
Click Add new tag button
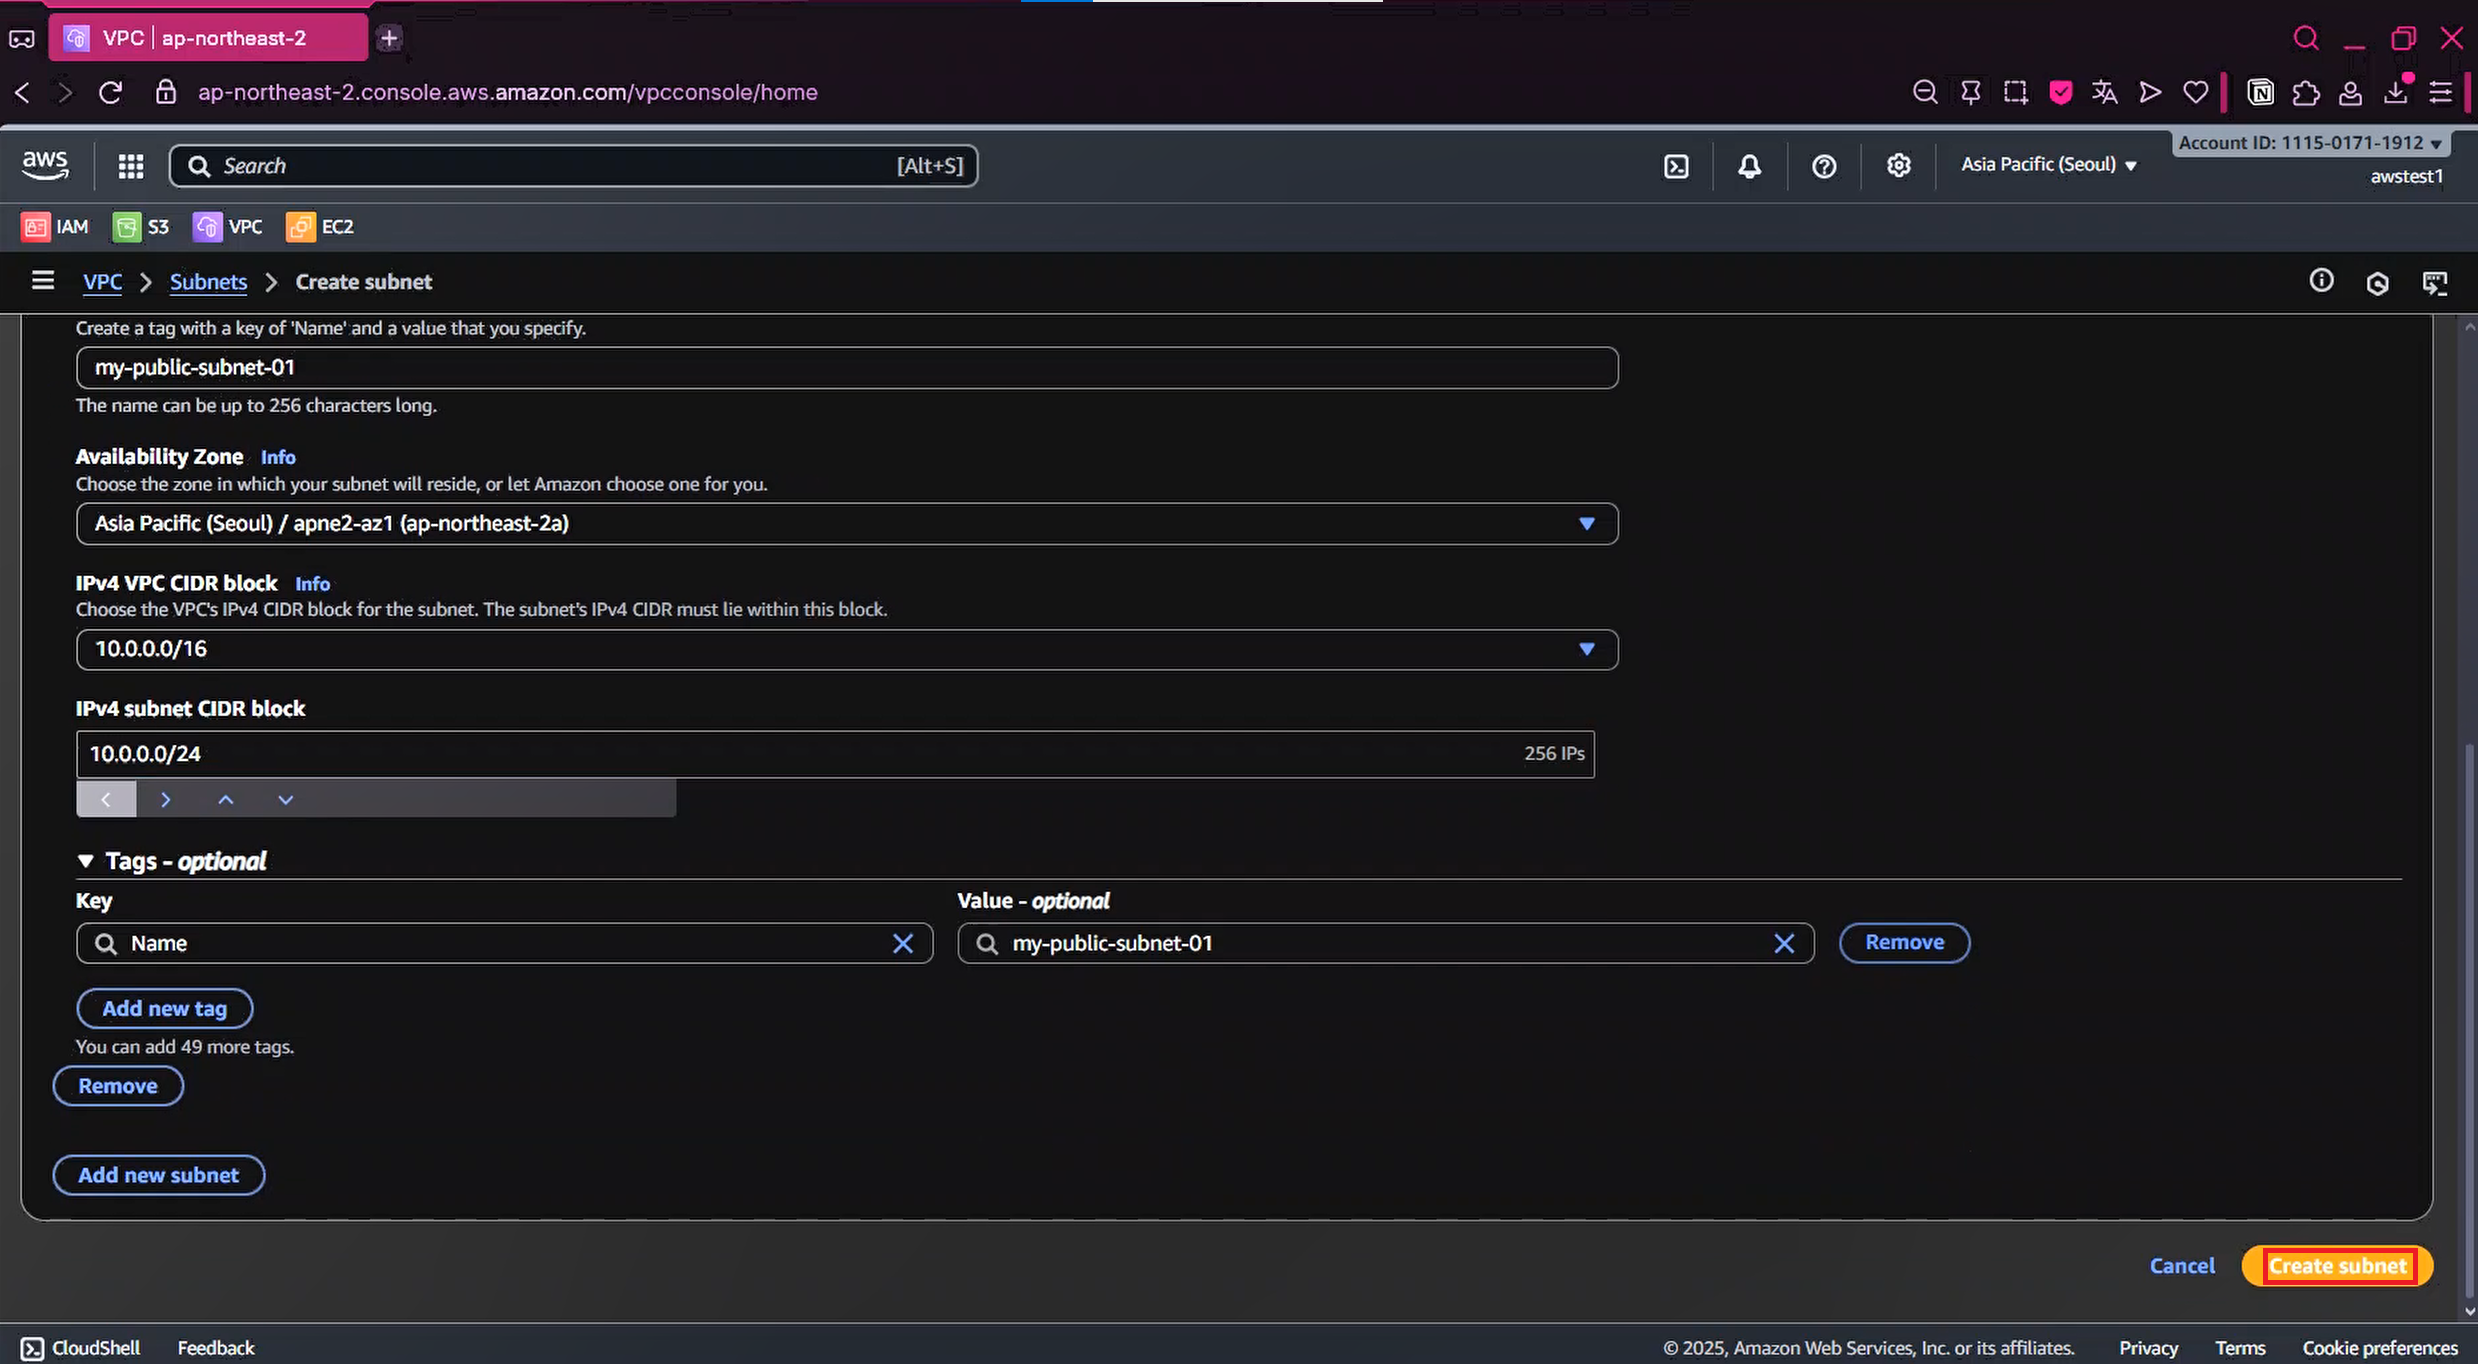click(165, 1008)
